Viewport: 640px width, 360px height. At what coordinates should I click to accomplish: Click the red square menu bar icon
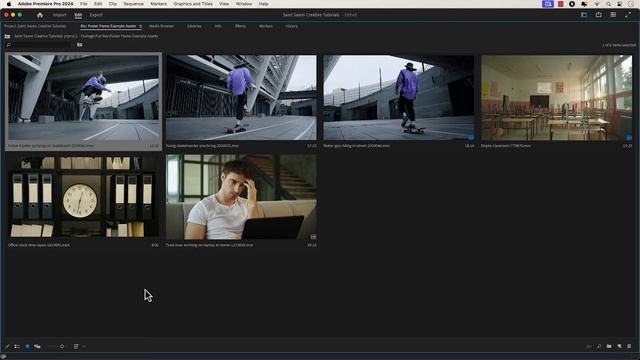click(561, 4)
